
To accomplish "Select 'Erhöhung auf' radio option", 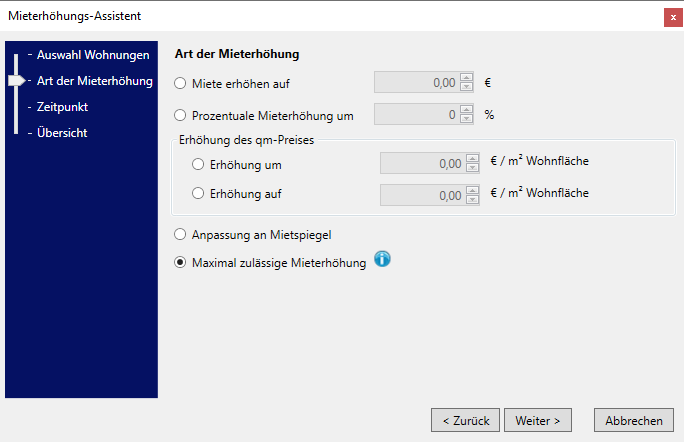I will click(197, 193).
